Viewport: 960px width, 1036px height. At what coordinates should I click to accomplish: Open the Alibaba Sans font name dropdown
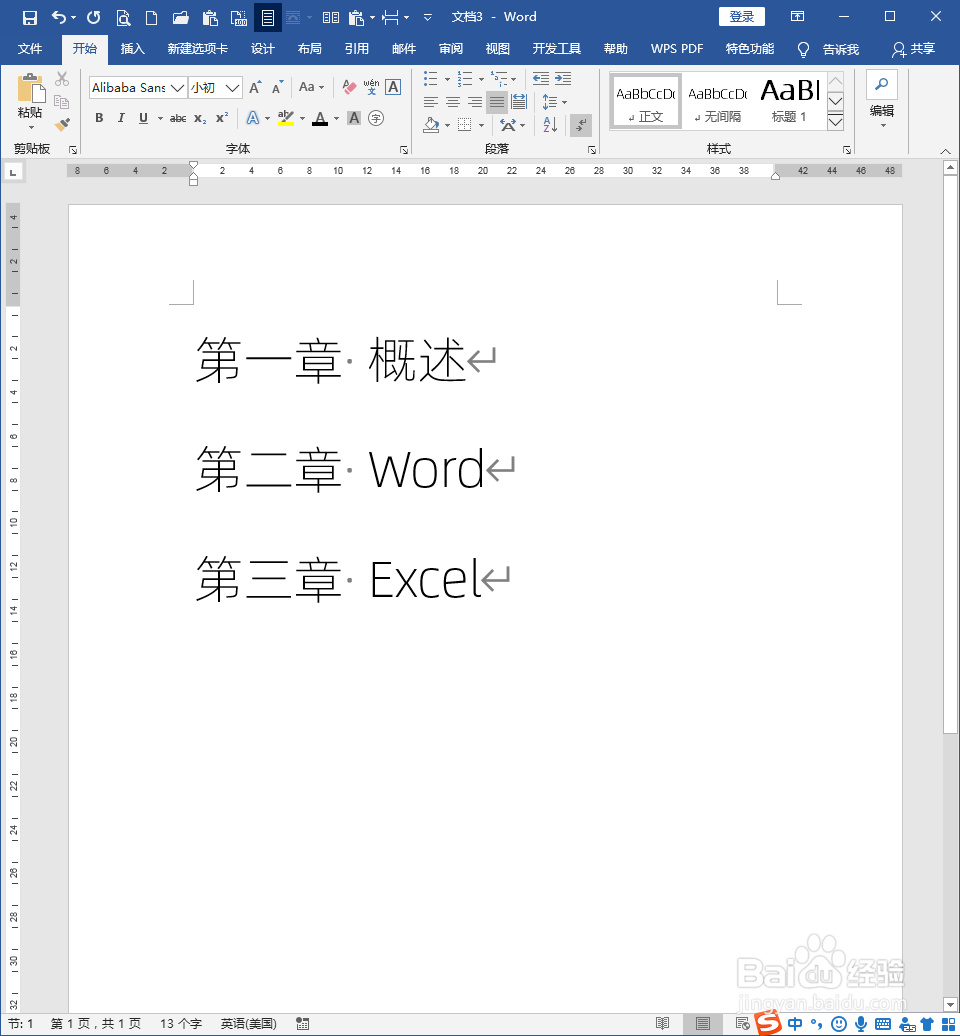point(178,87)
